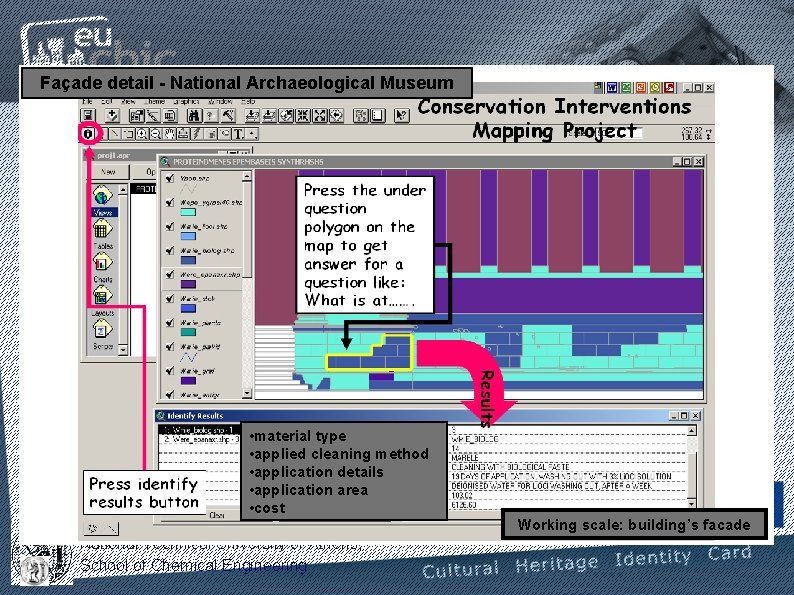Select second result row in Identify Results
Image resolution: width=794 pixels, height=595 pixels.
point(198,440)
